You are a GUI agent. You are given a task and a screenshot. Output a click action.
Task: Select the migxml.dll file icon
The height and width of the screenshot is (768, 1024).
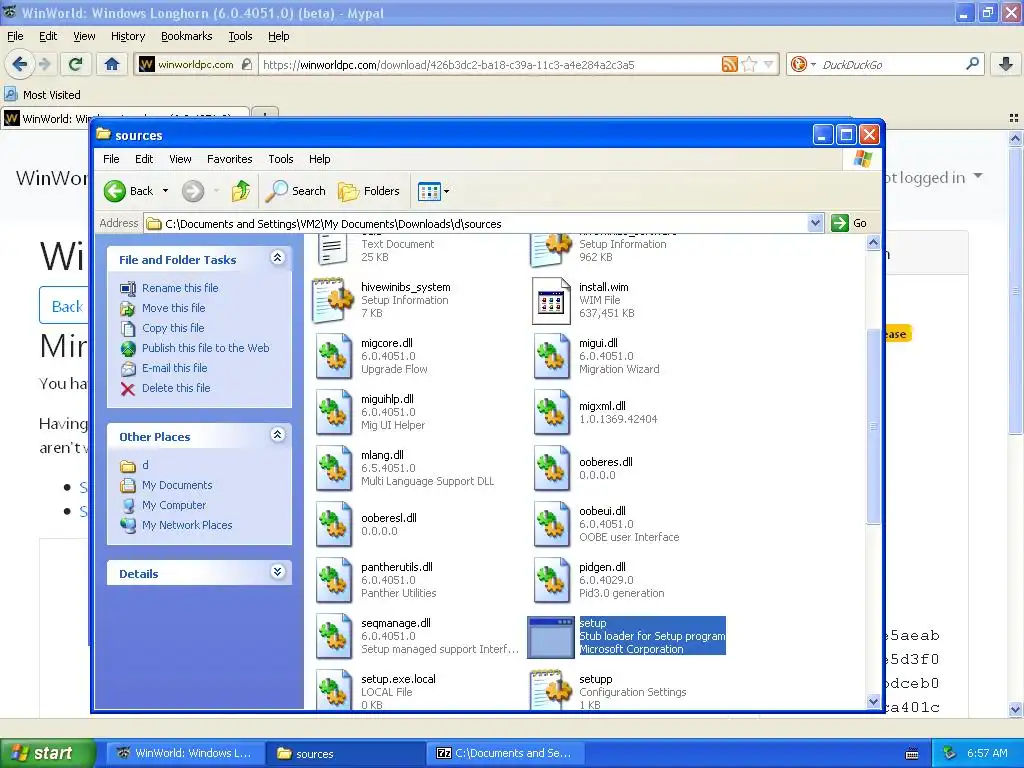[551, 412]
